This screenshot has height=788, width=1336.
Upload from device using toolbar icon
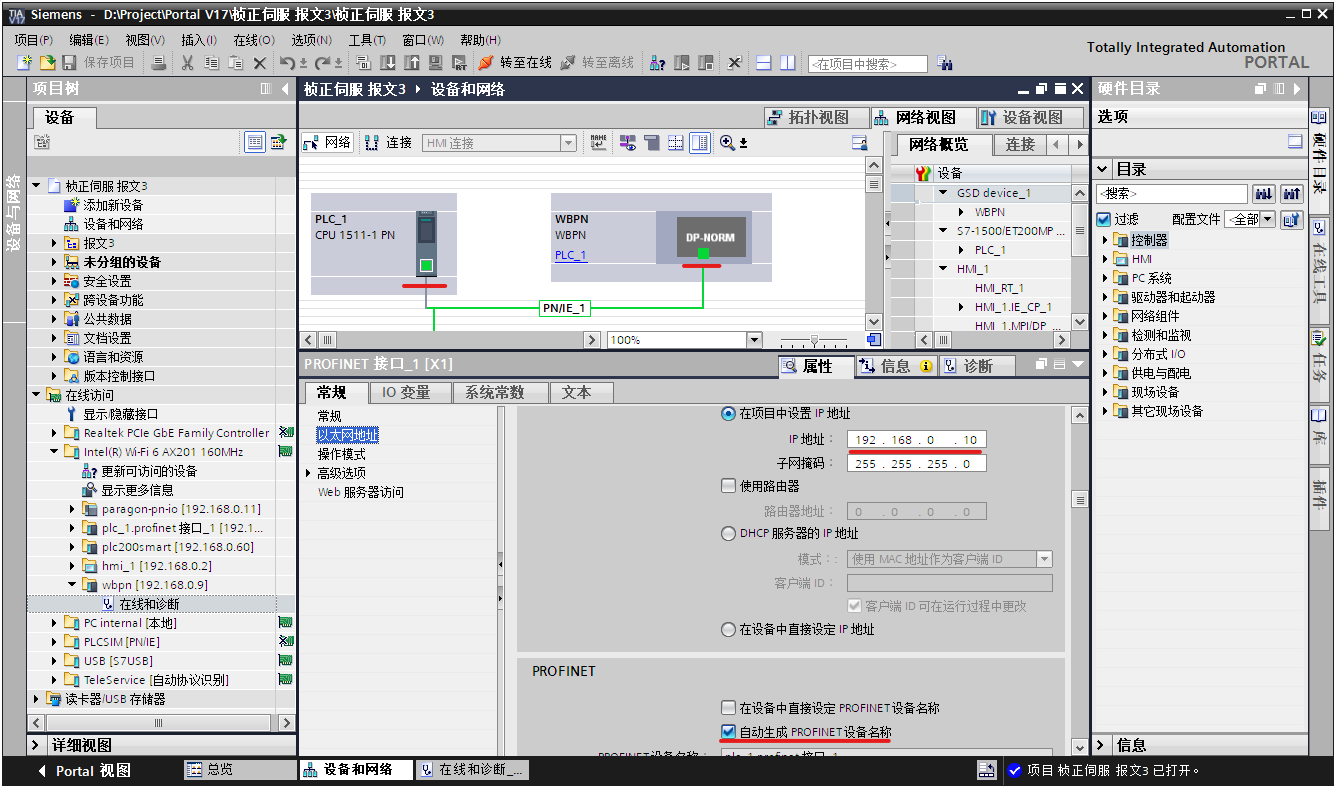point(411,63)
